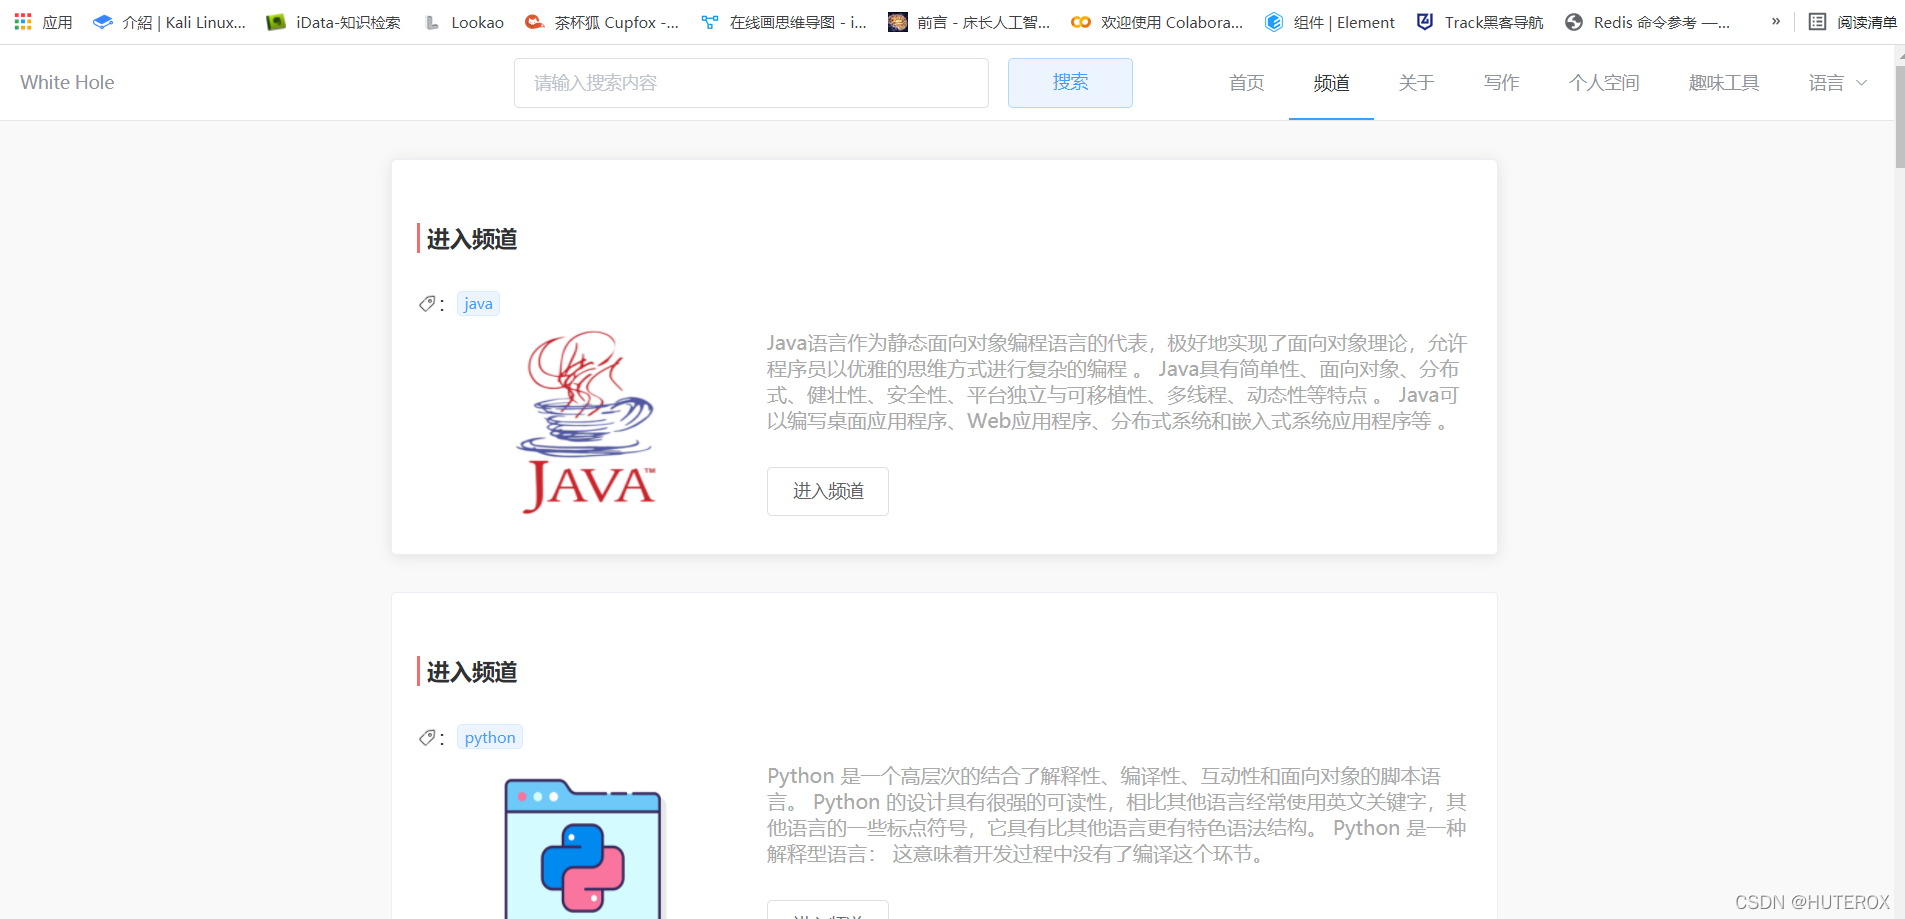Viewport: 1905px width, 919px height.
Task: Expand the 语言 language dropdown
Action: [x=1838, y=83]
